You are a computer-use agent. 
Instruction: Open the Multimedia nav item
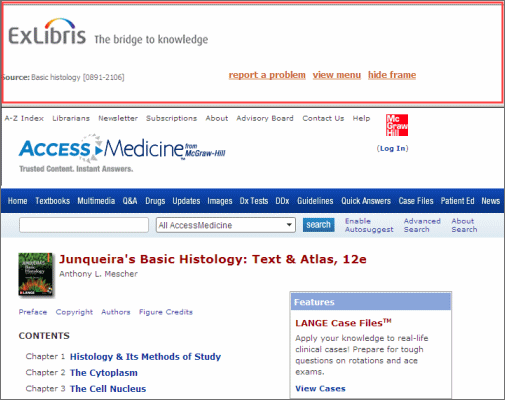(x=96, y=201)
